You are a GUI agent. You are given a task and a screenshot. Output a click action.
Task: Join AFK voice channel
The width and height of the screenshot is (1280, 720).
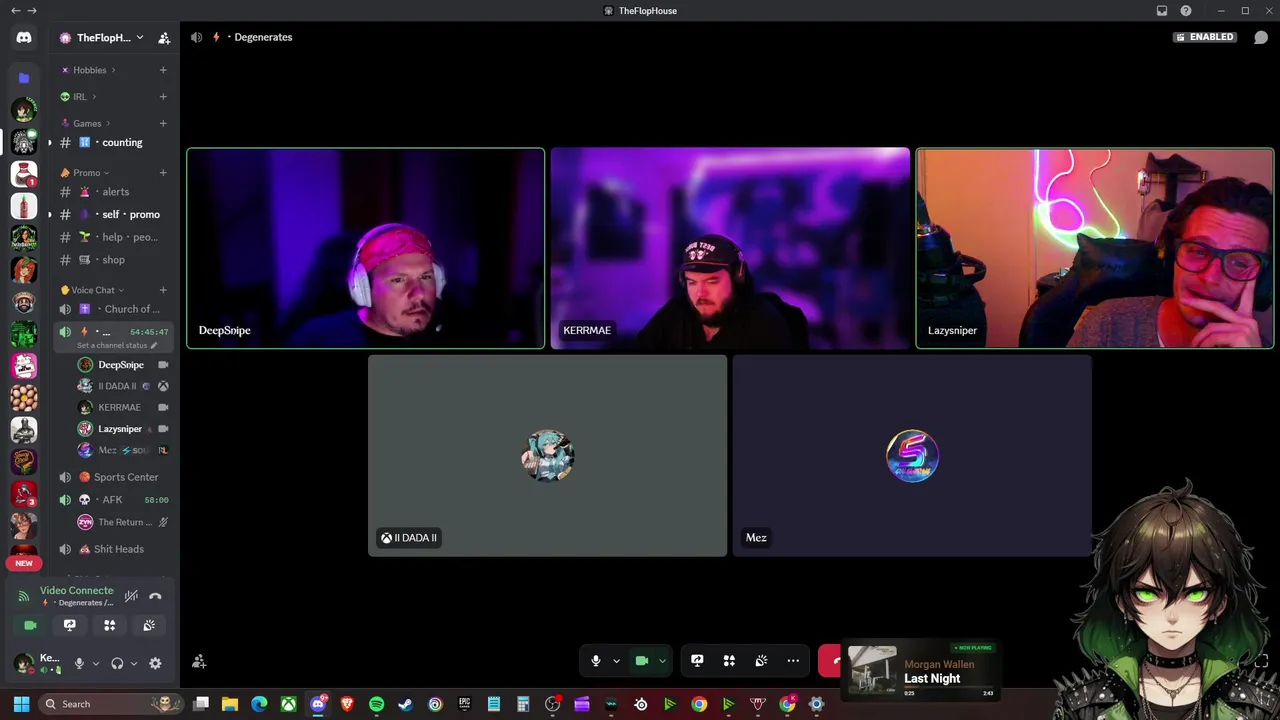[113, 500]
